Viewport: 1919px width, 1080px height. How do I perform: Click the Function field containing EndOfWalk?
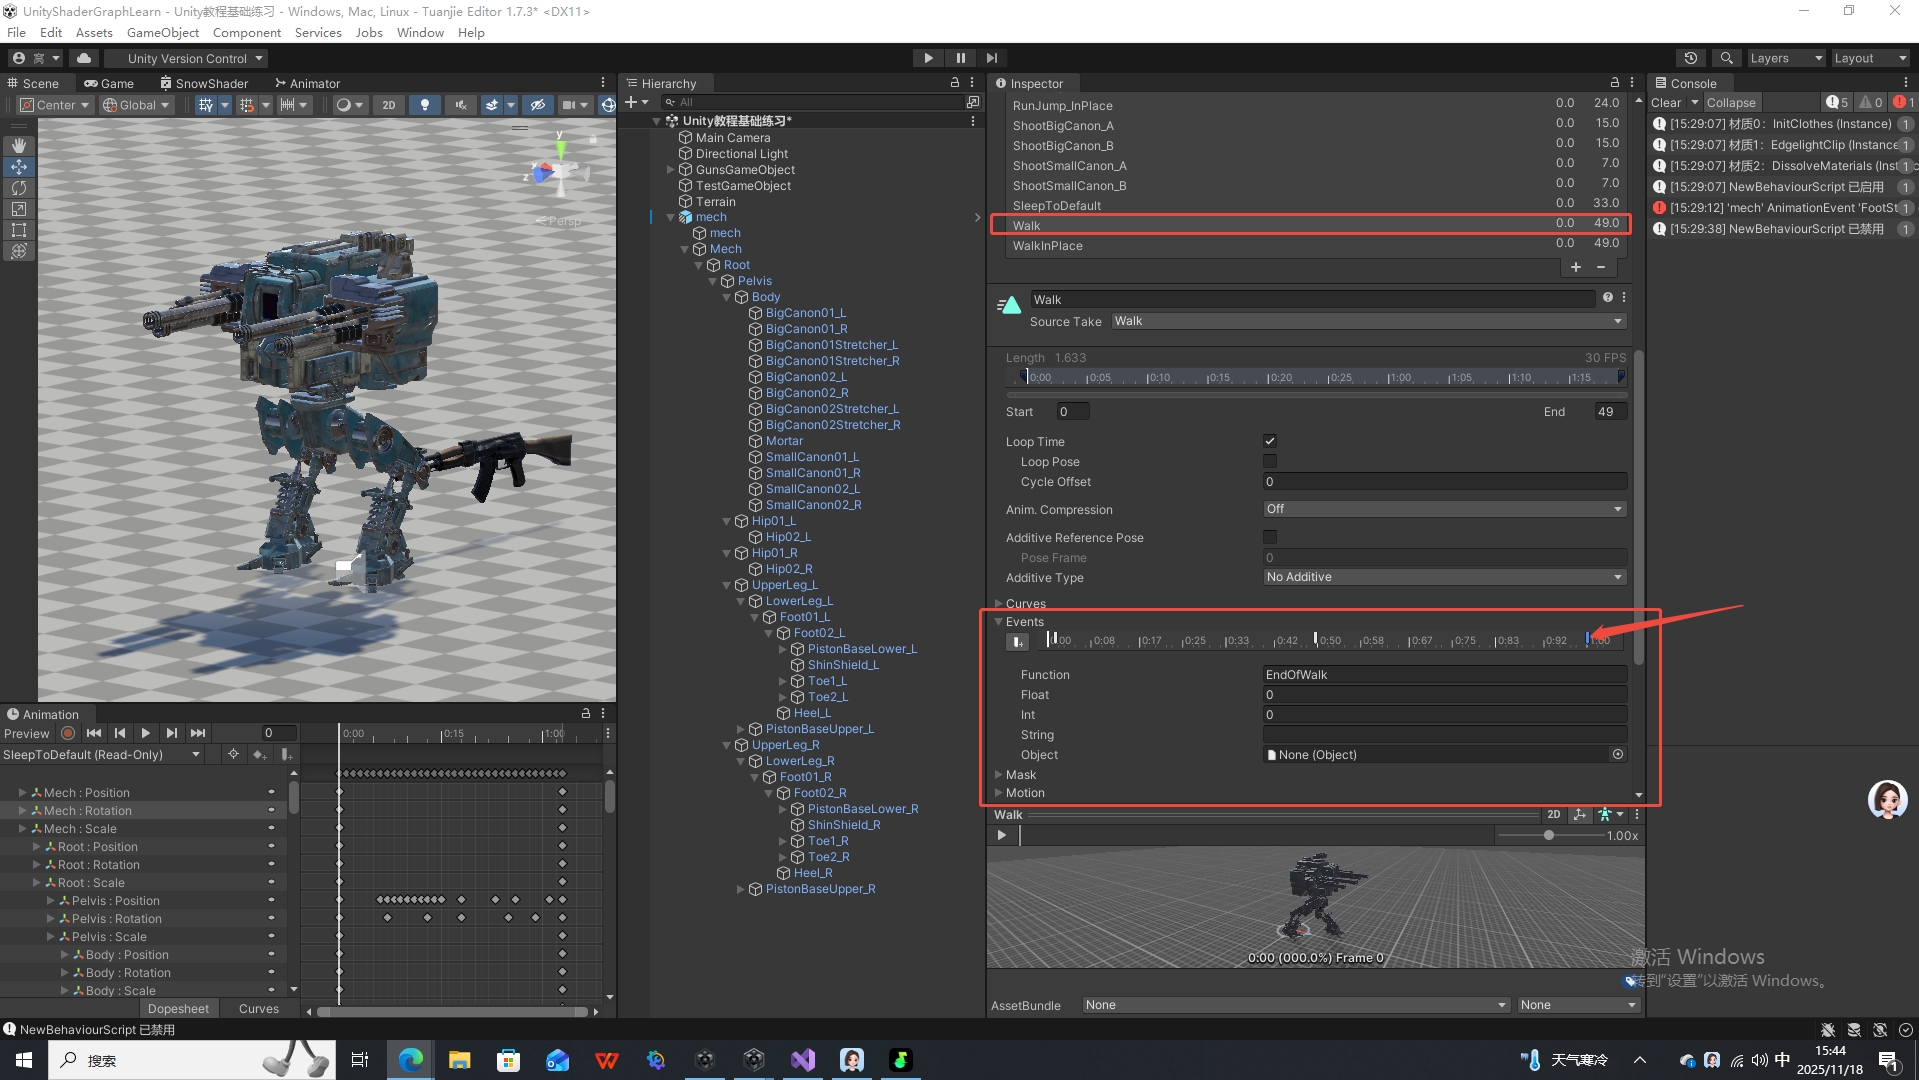coord(1445,675)
